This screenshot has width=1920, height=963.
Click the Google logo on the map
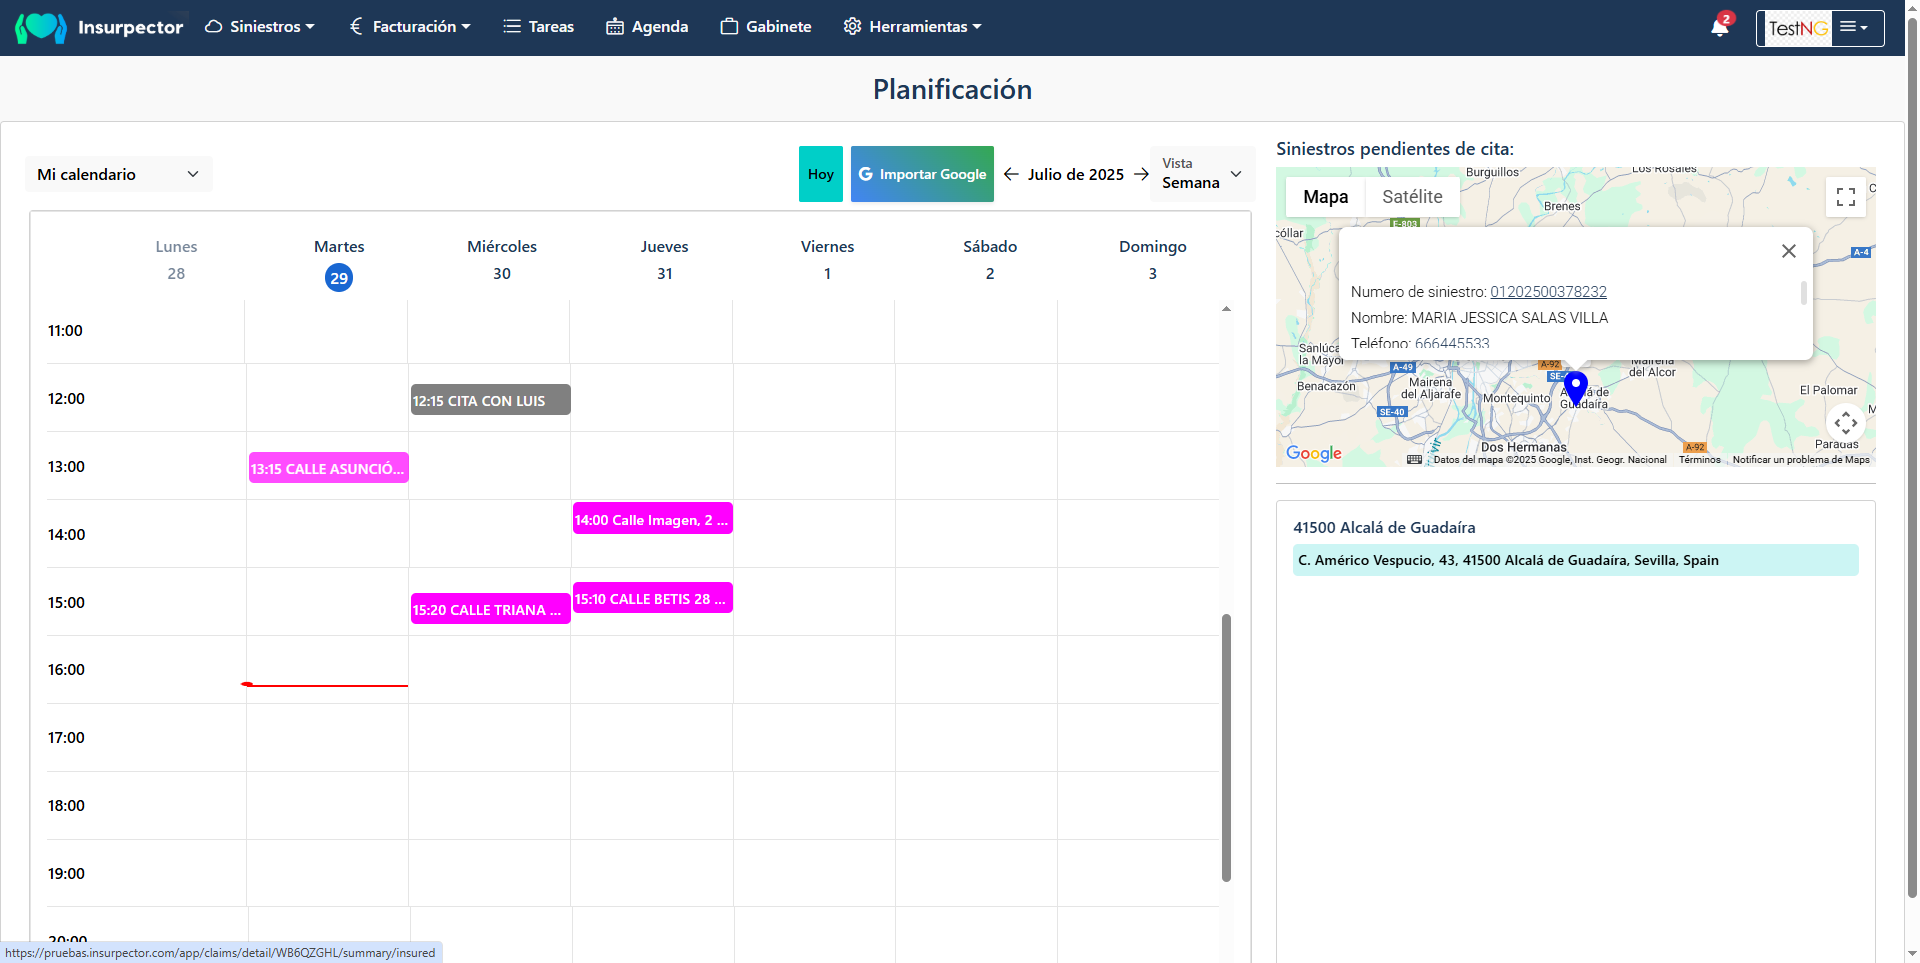(x=1312, y=453)
